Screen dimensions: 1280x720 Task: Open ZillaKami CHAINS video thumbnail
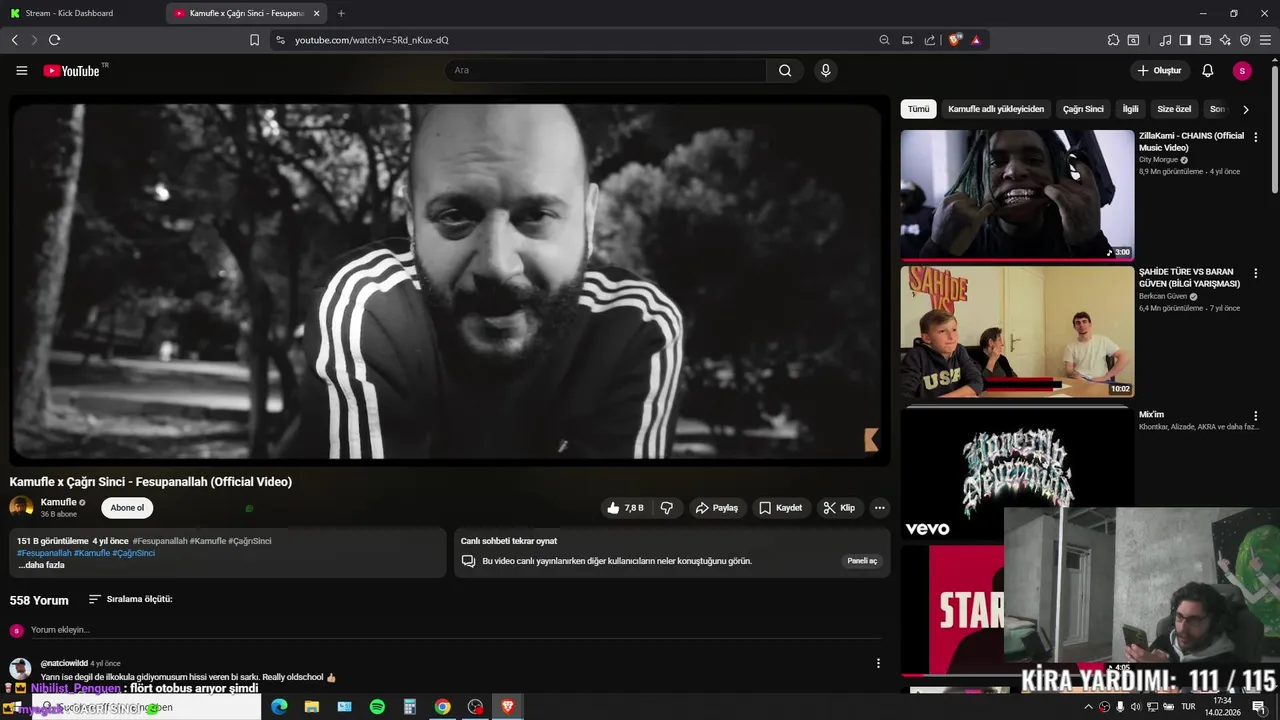pyautogui.click(x=1017, y=195)
